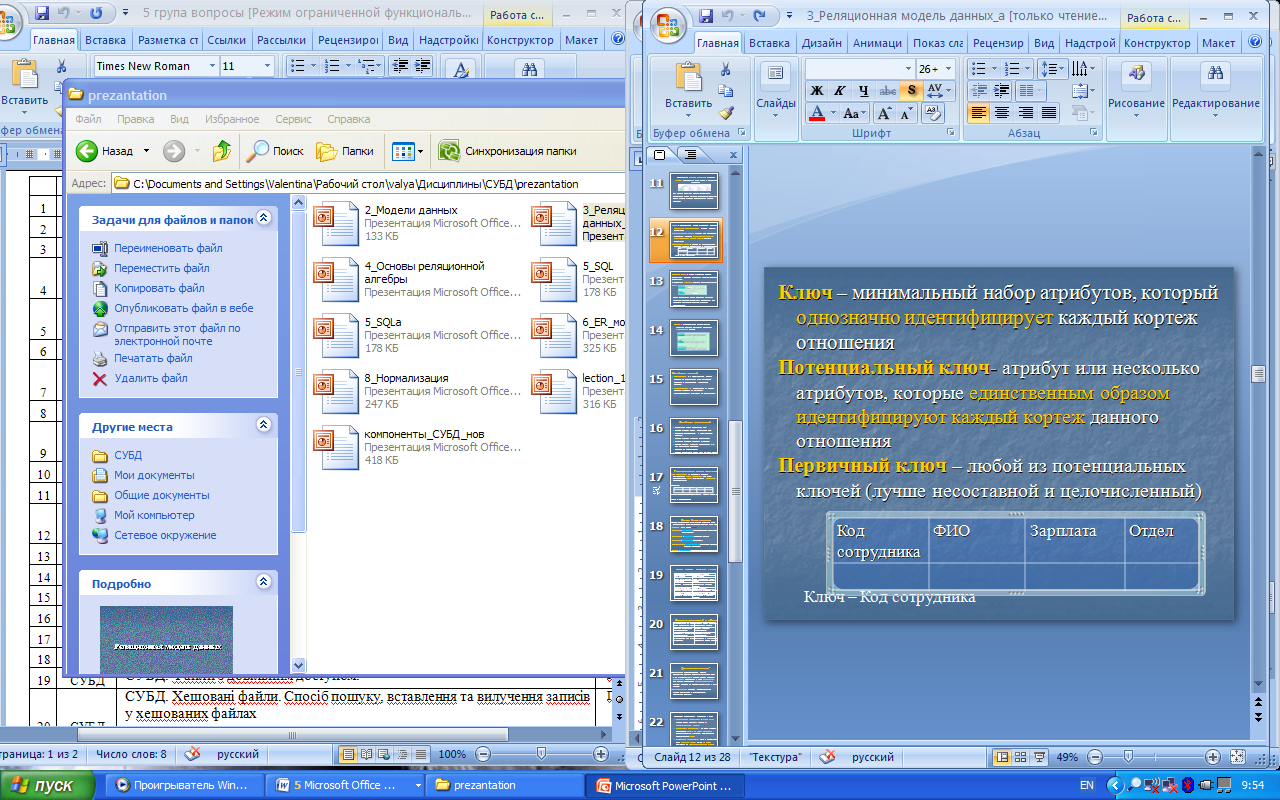1280x800 pixels.
Task: Open text direction dropdown in PowerPoint
Action: [1083, 69]
